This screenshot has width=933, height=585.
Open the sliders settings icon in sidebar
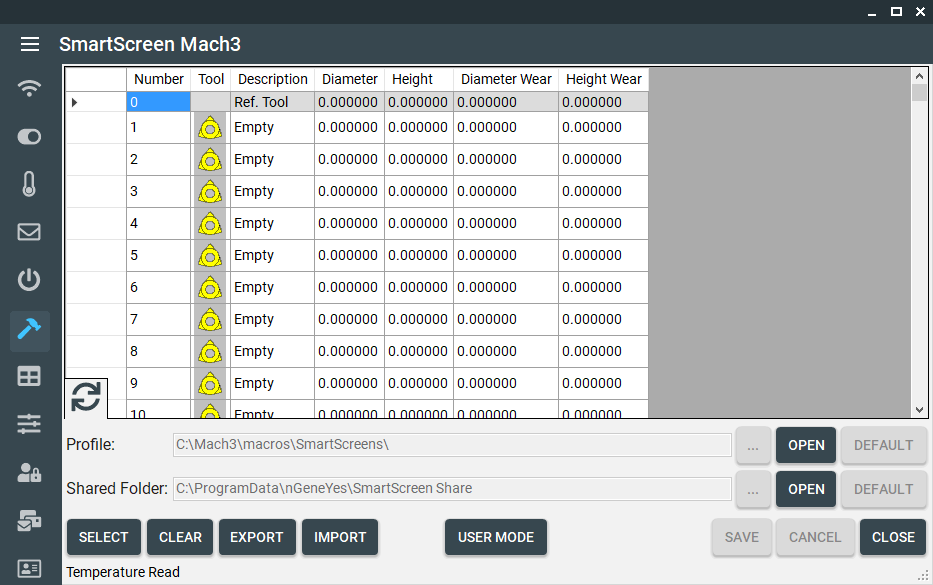tap(30, 424)
